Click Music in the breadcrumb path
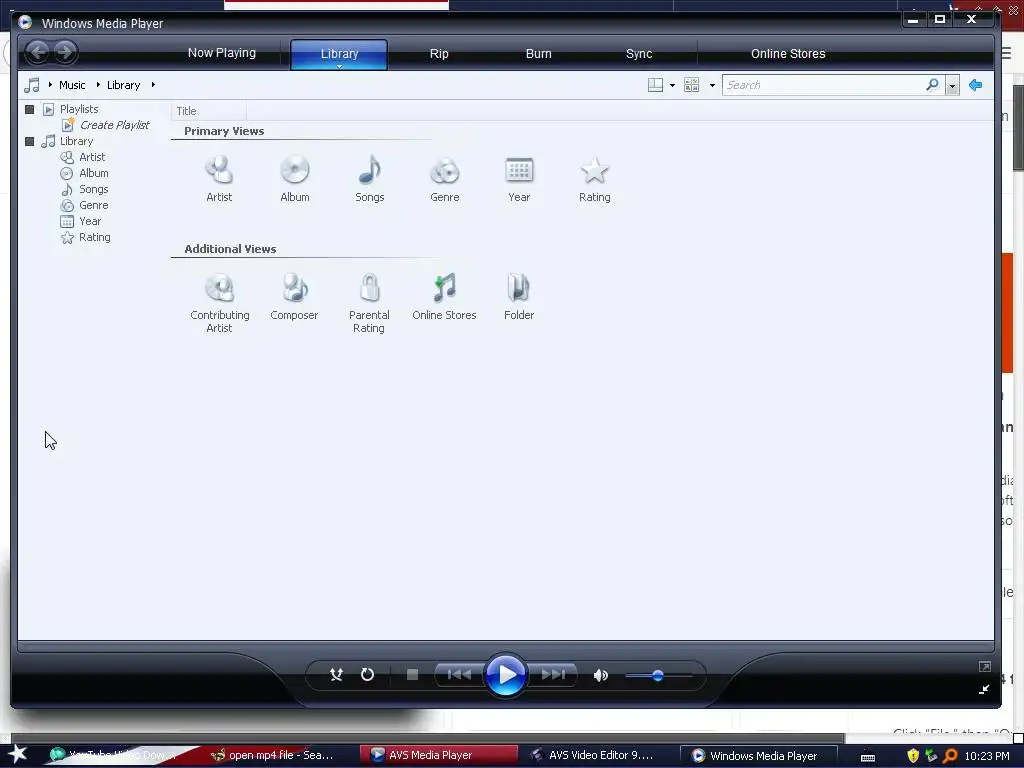The image size is (1024, 768). [x=72, y=85]
